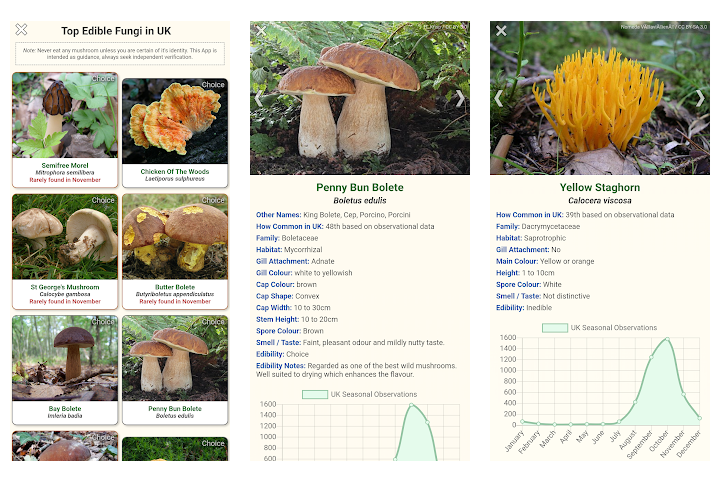This screenshot has width=718, height=484.
Task: Go to next photo of Yellow Staghorn
Action: [700, 98]
